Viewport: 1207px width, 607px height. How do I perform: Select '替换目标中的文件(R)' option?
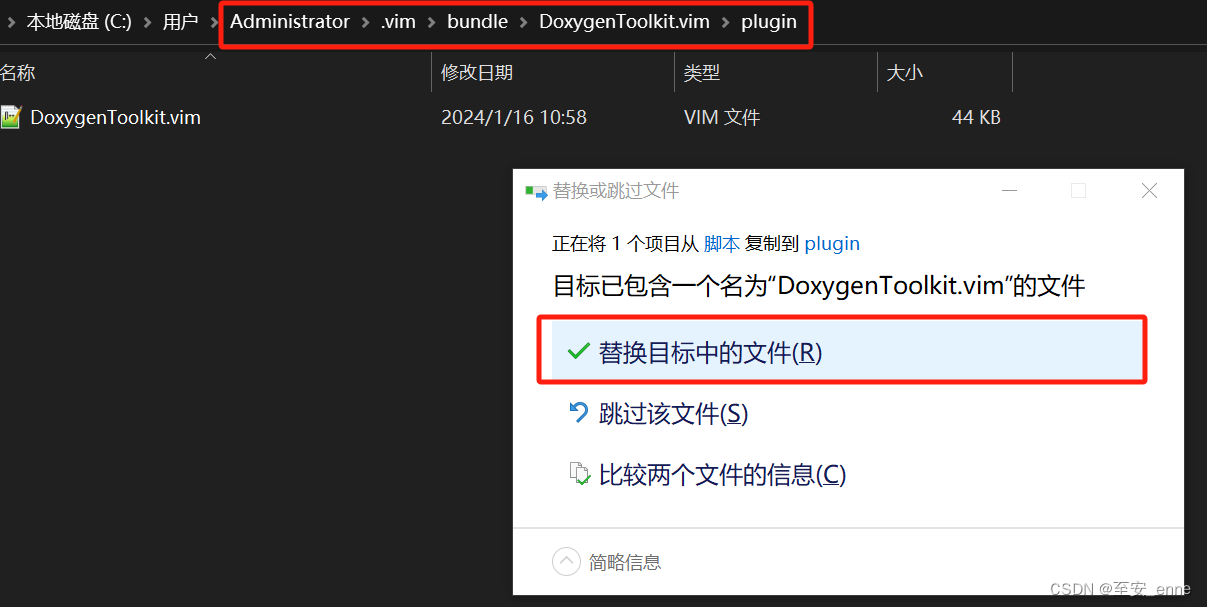coord(712,351)
